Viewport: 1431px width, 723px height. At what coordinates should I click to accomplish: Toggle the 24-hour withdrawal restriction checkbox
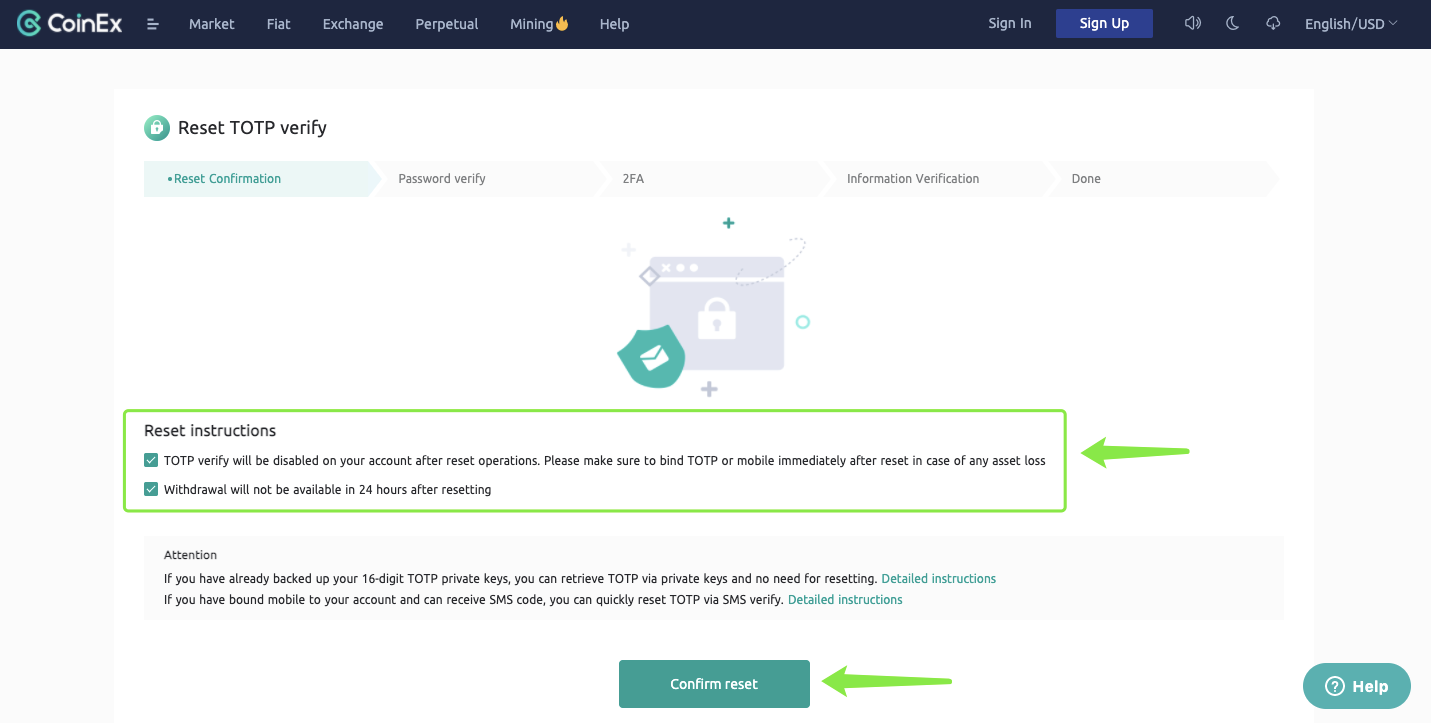point(151,490)
